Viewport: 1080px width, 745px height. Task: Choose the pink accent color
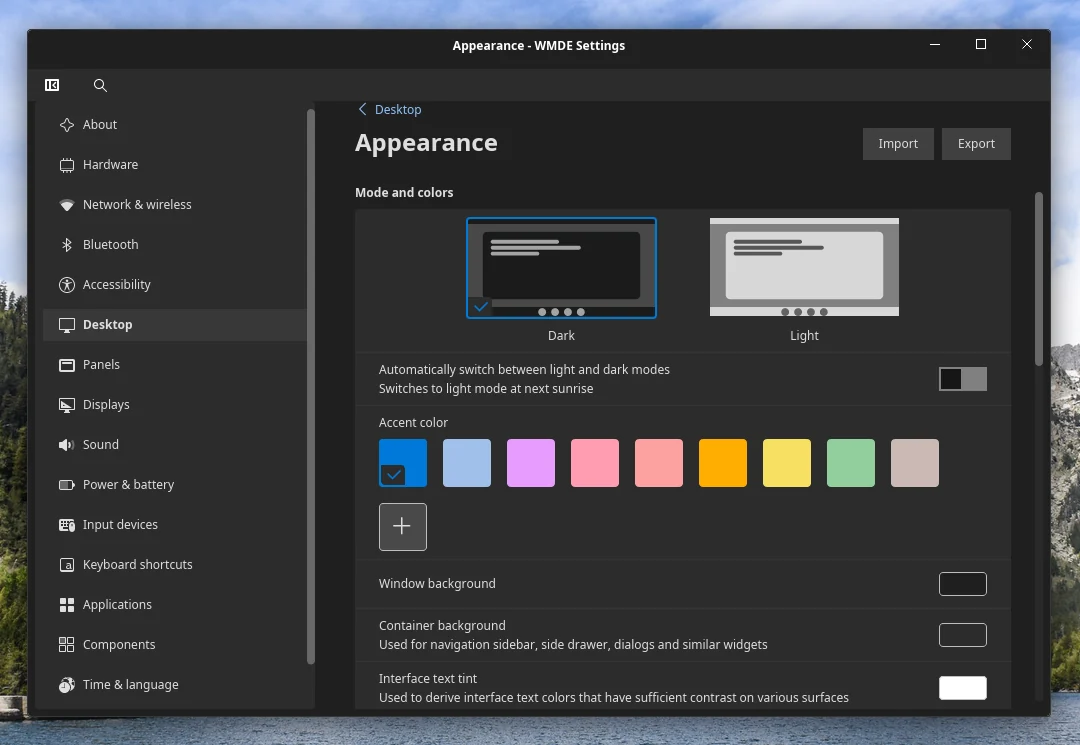(x=595, y=463)
